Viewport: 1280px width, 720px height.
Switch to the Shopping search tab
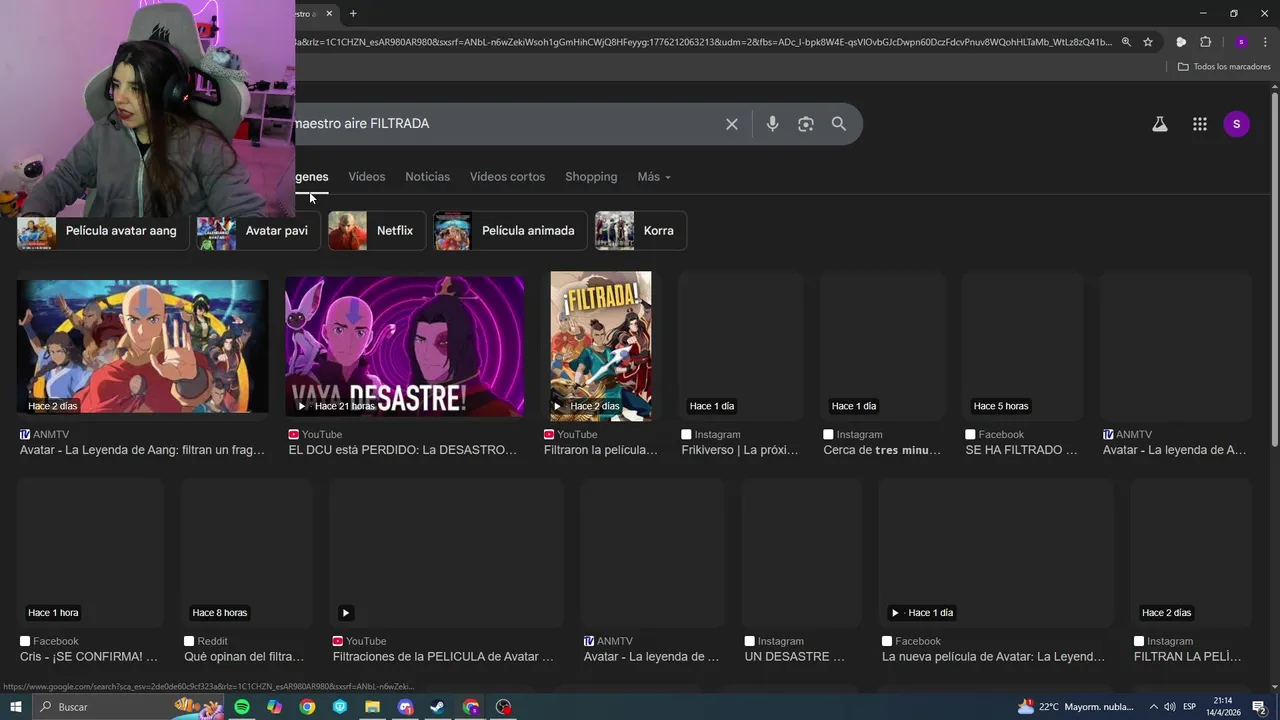point(591,177)
